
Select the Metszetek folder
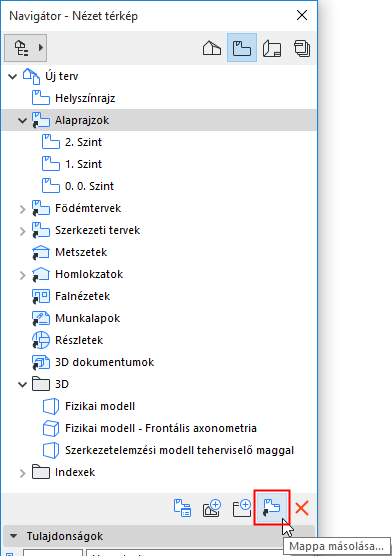tap(81, 252)
